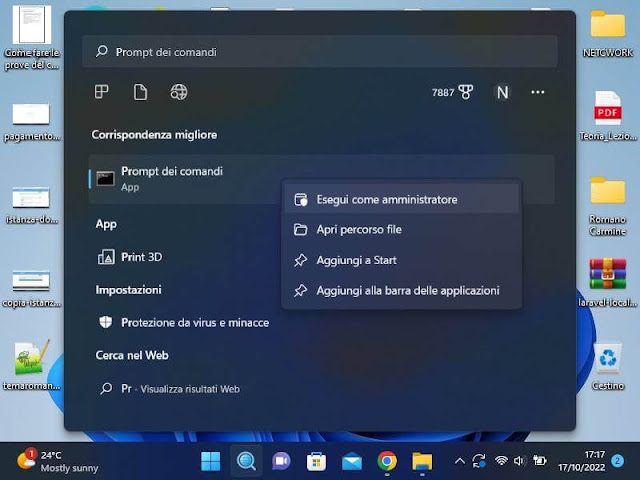
Task: Open the Print 3D app result
Action: pyautogui.click(x=184, y=257)
